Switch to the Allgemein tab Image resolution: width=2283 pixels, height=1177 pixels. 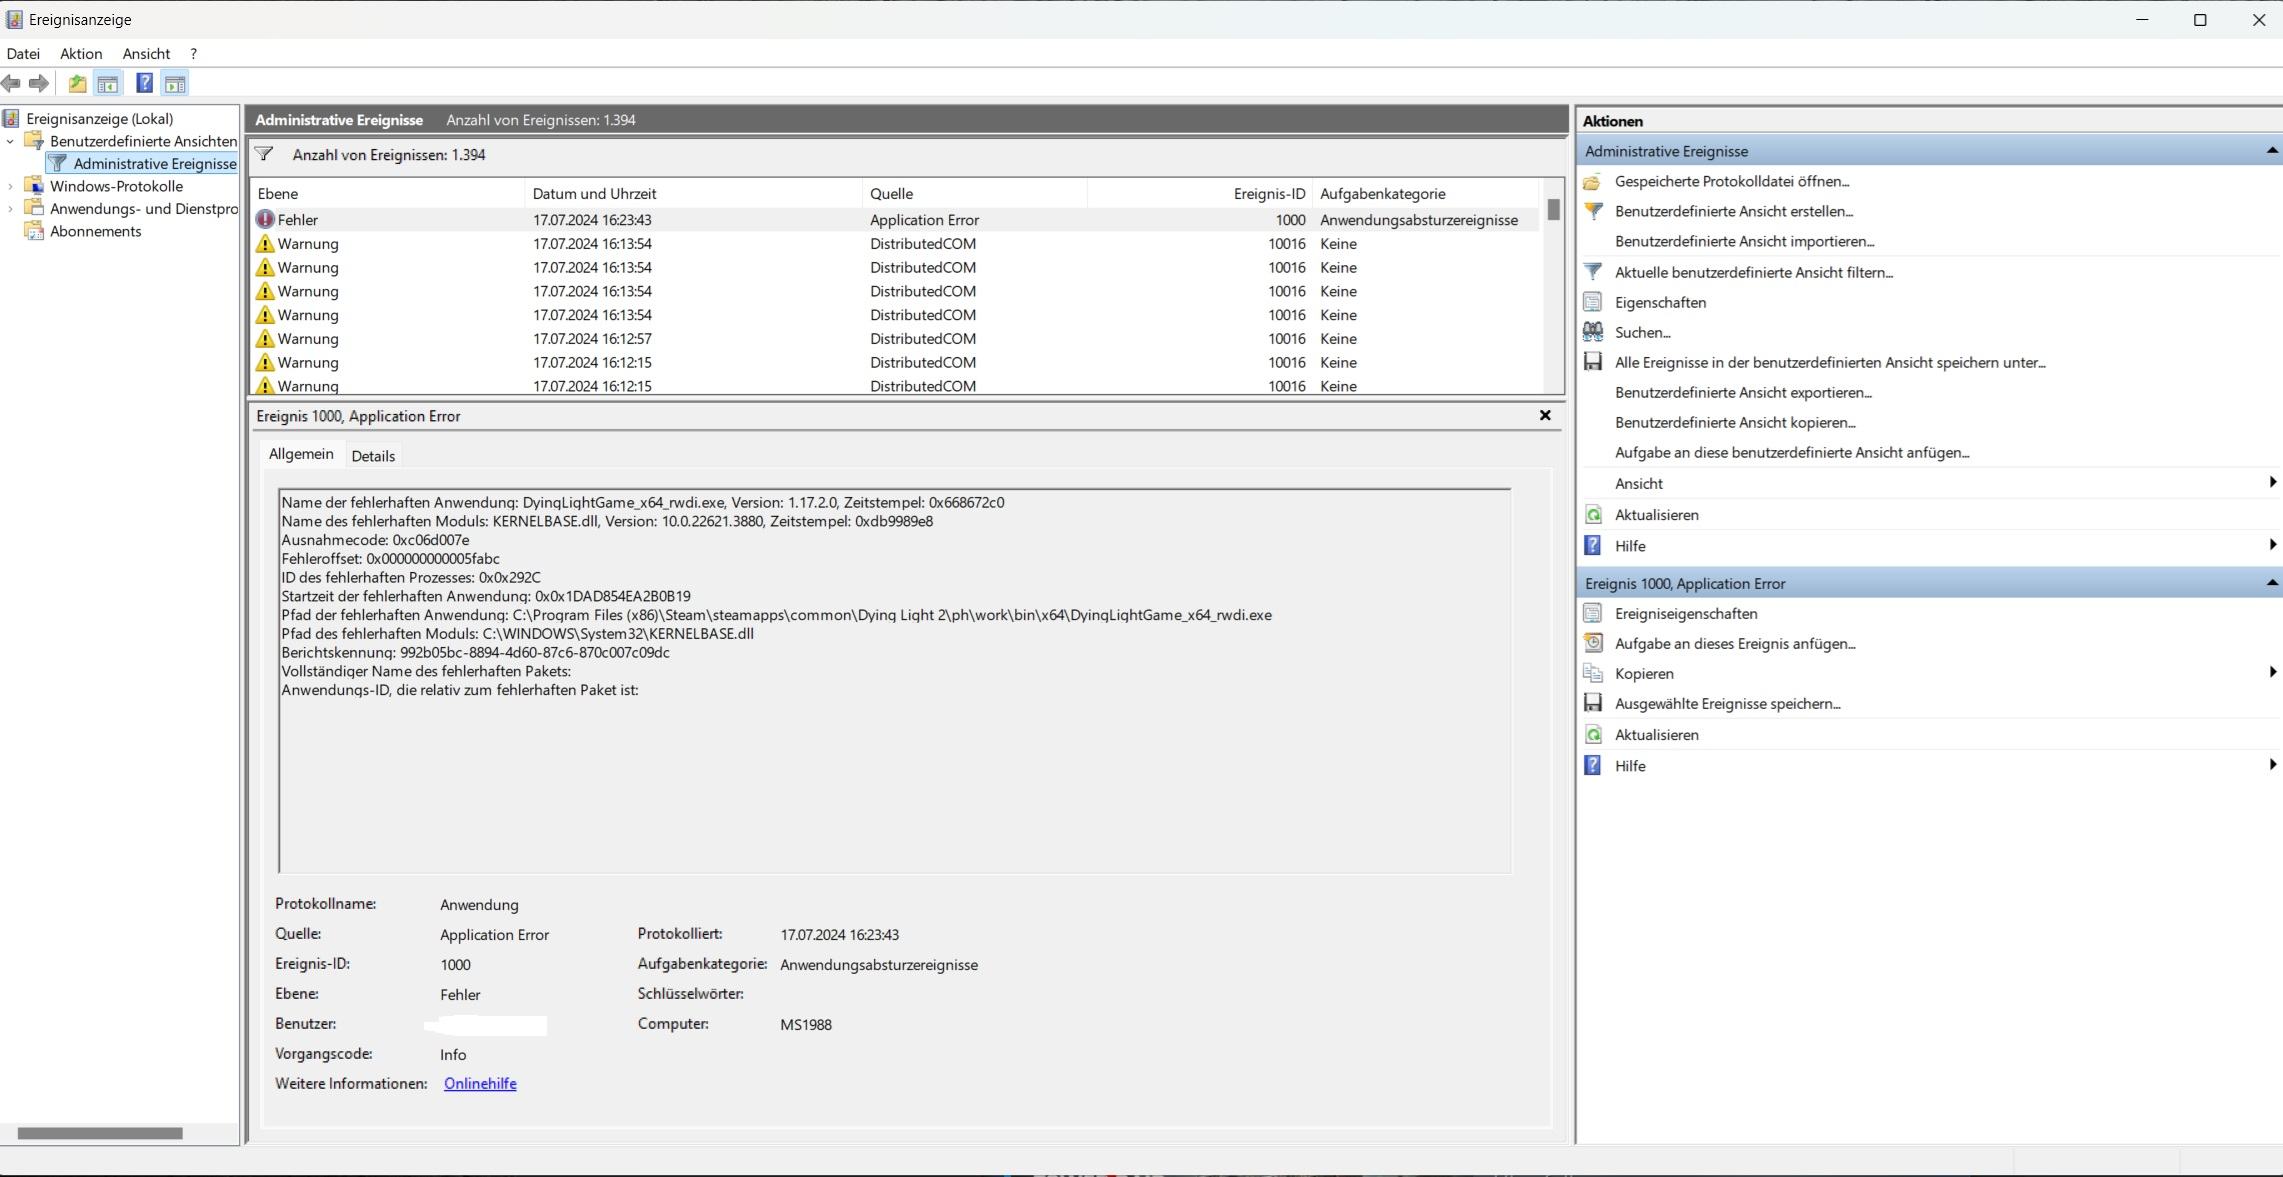301,454
